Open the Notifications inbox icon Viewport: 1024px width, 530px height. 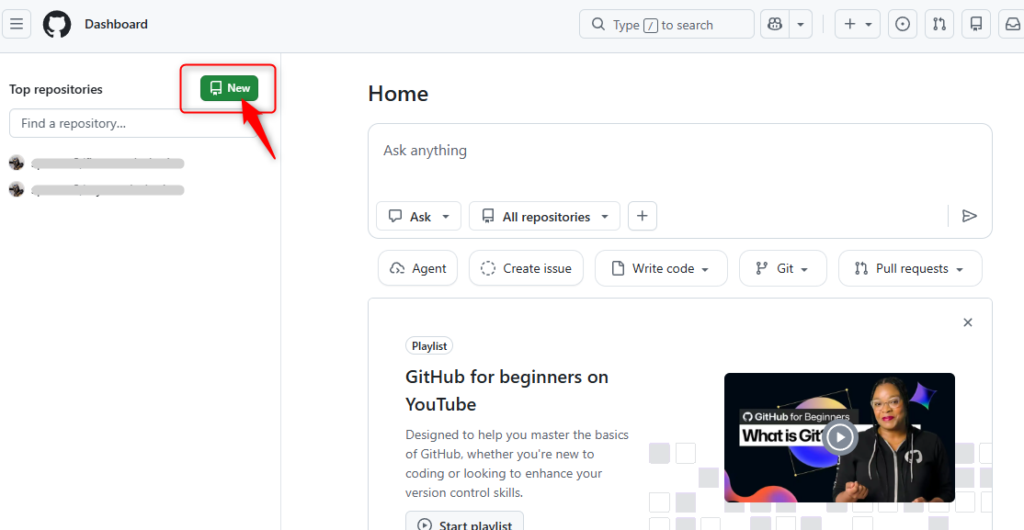coord(1011,24)
